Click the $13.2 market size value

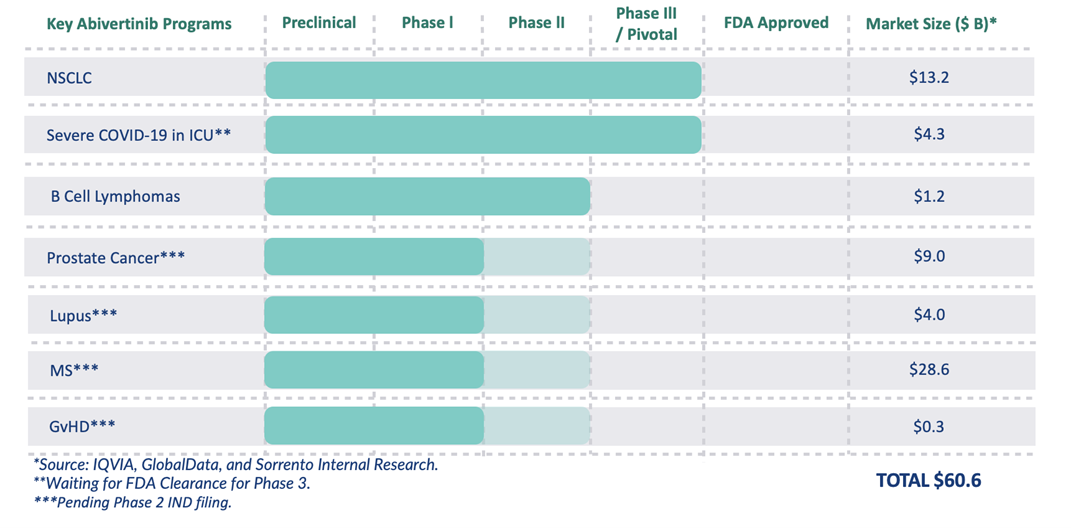929,77
